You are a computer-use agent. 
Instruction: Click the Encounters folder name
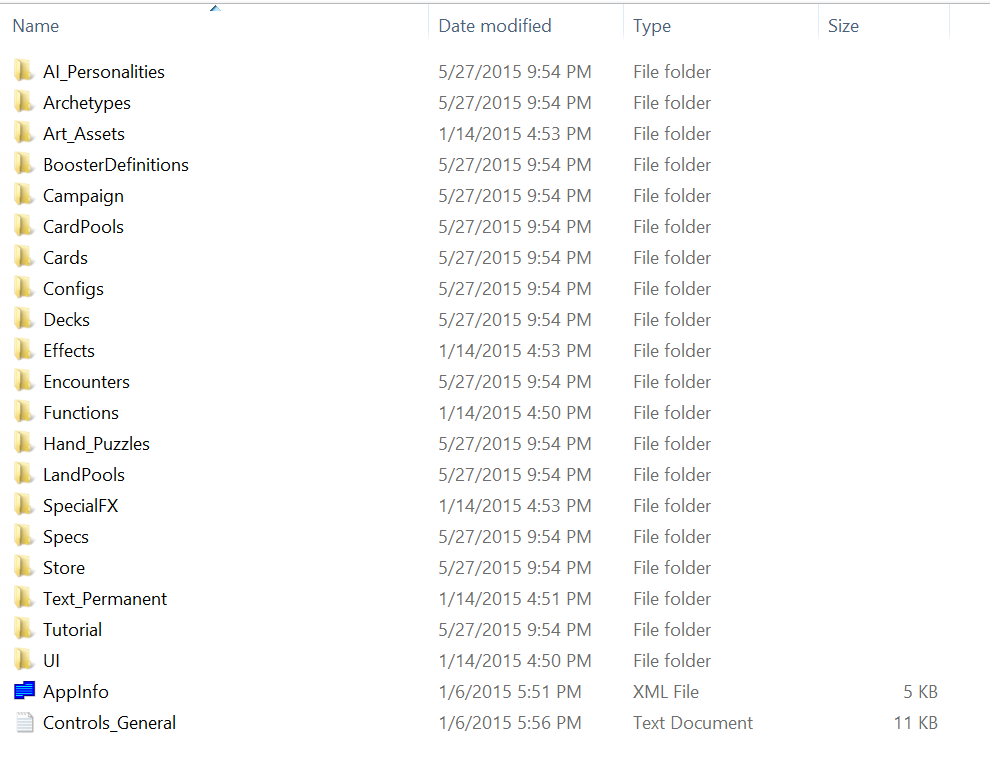pyautogui.click(x=86, y=382)
